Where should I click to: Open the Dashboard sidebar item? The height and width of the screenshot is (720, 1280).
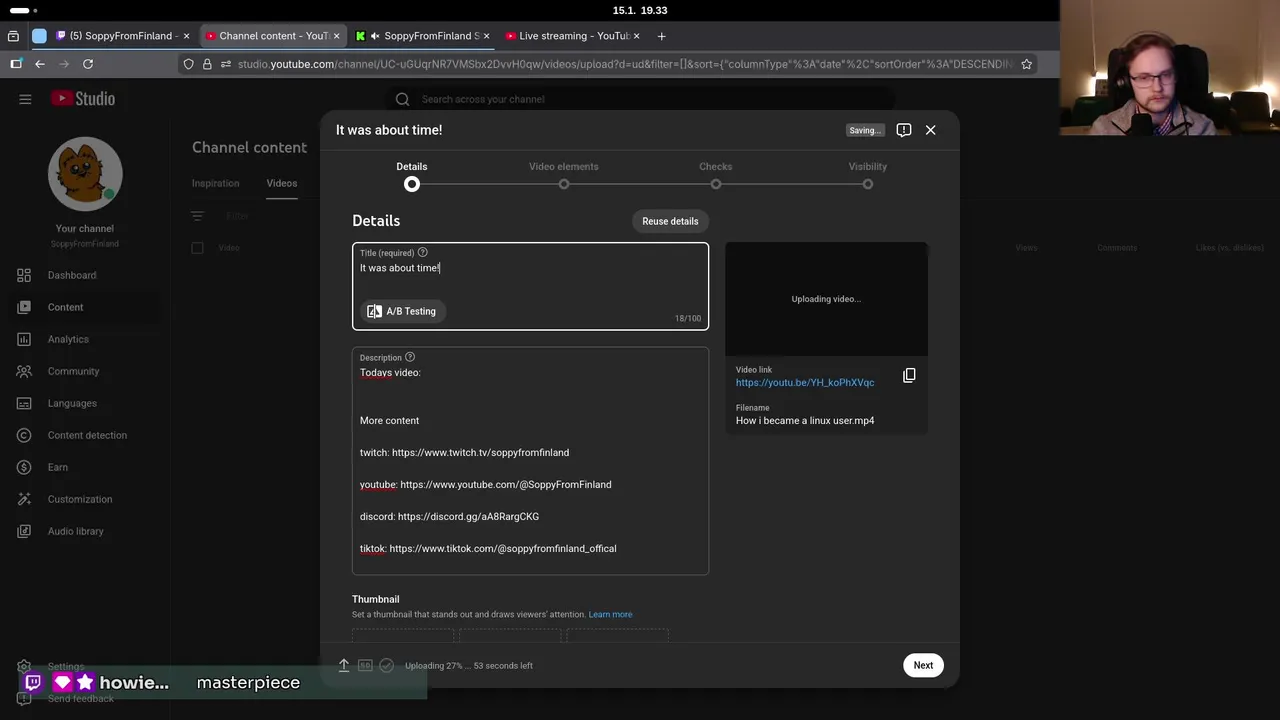click(x=72, y=275)
